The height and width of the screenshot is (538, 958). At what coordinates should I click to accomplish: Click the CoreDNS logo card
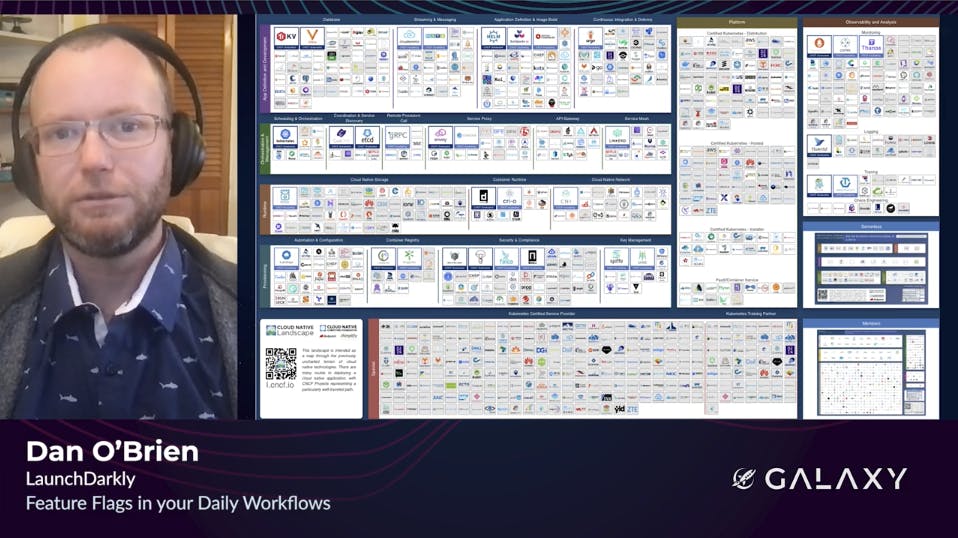tap(341, 137)
